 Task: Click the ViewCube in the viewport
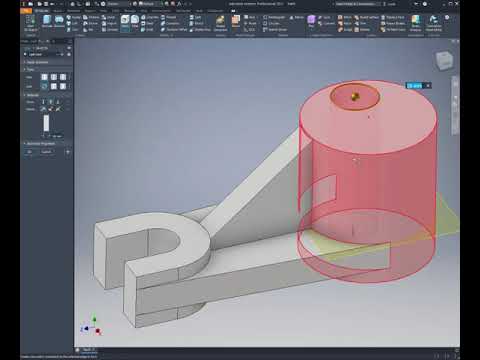(x=444, y=60)
